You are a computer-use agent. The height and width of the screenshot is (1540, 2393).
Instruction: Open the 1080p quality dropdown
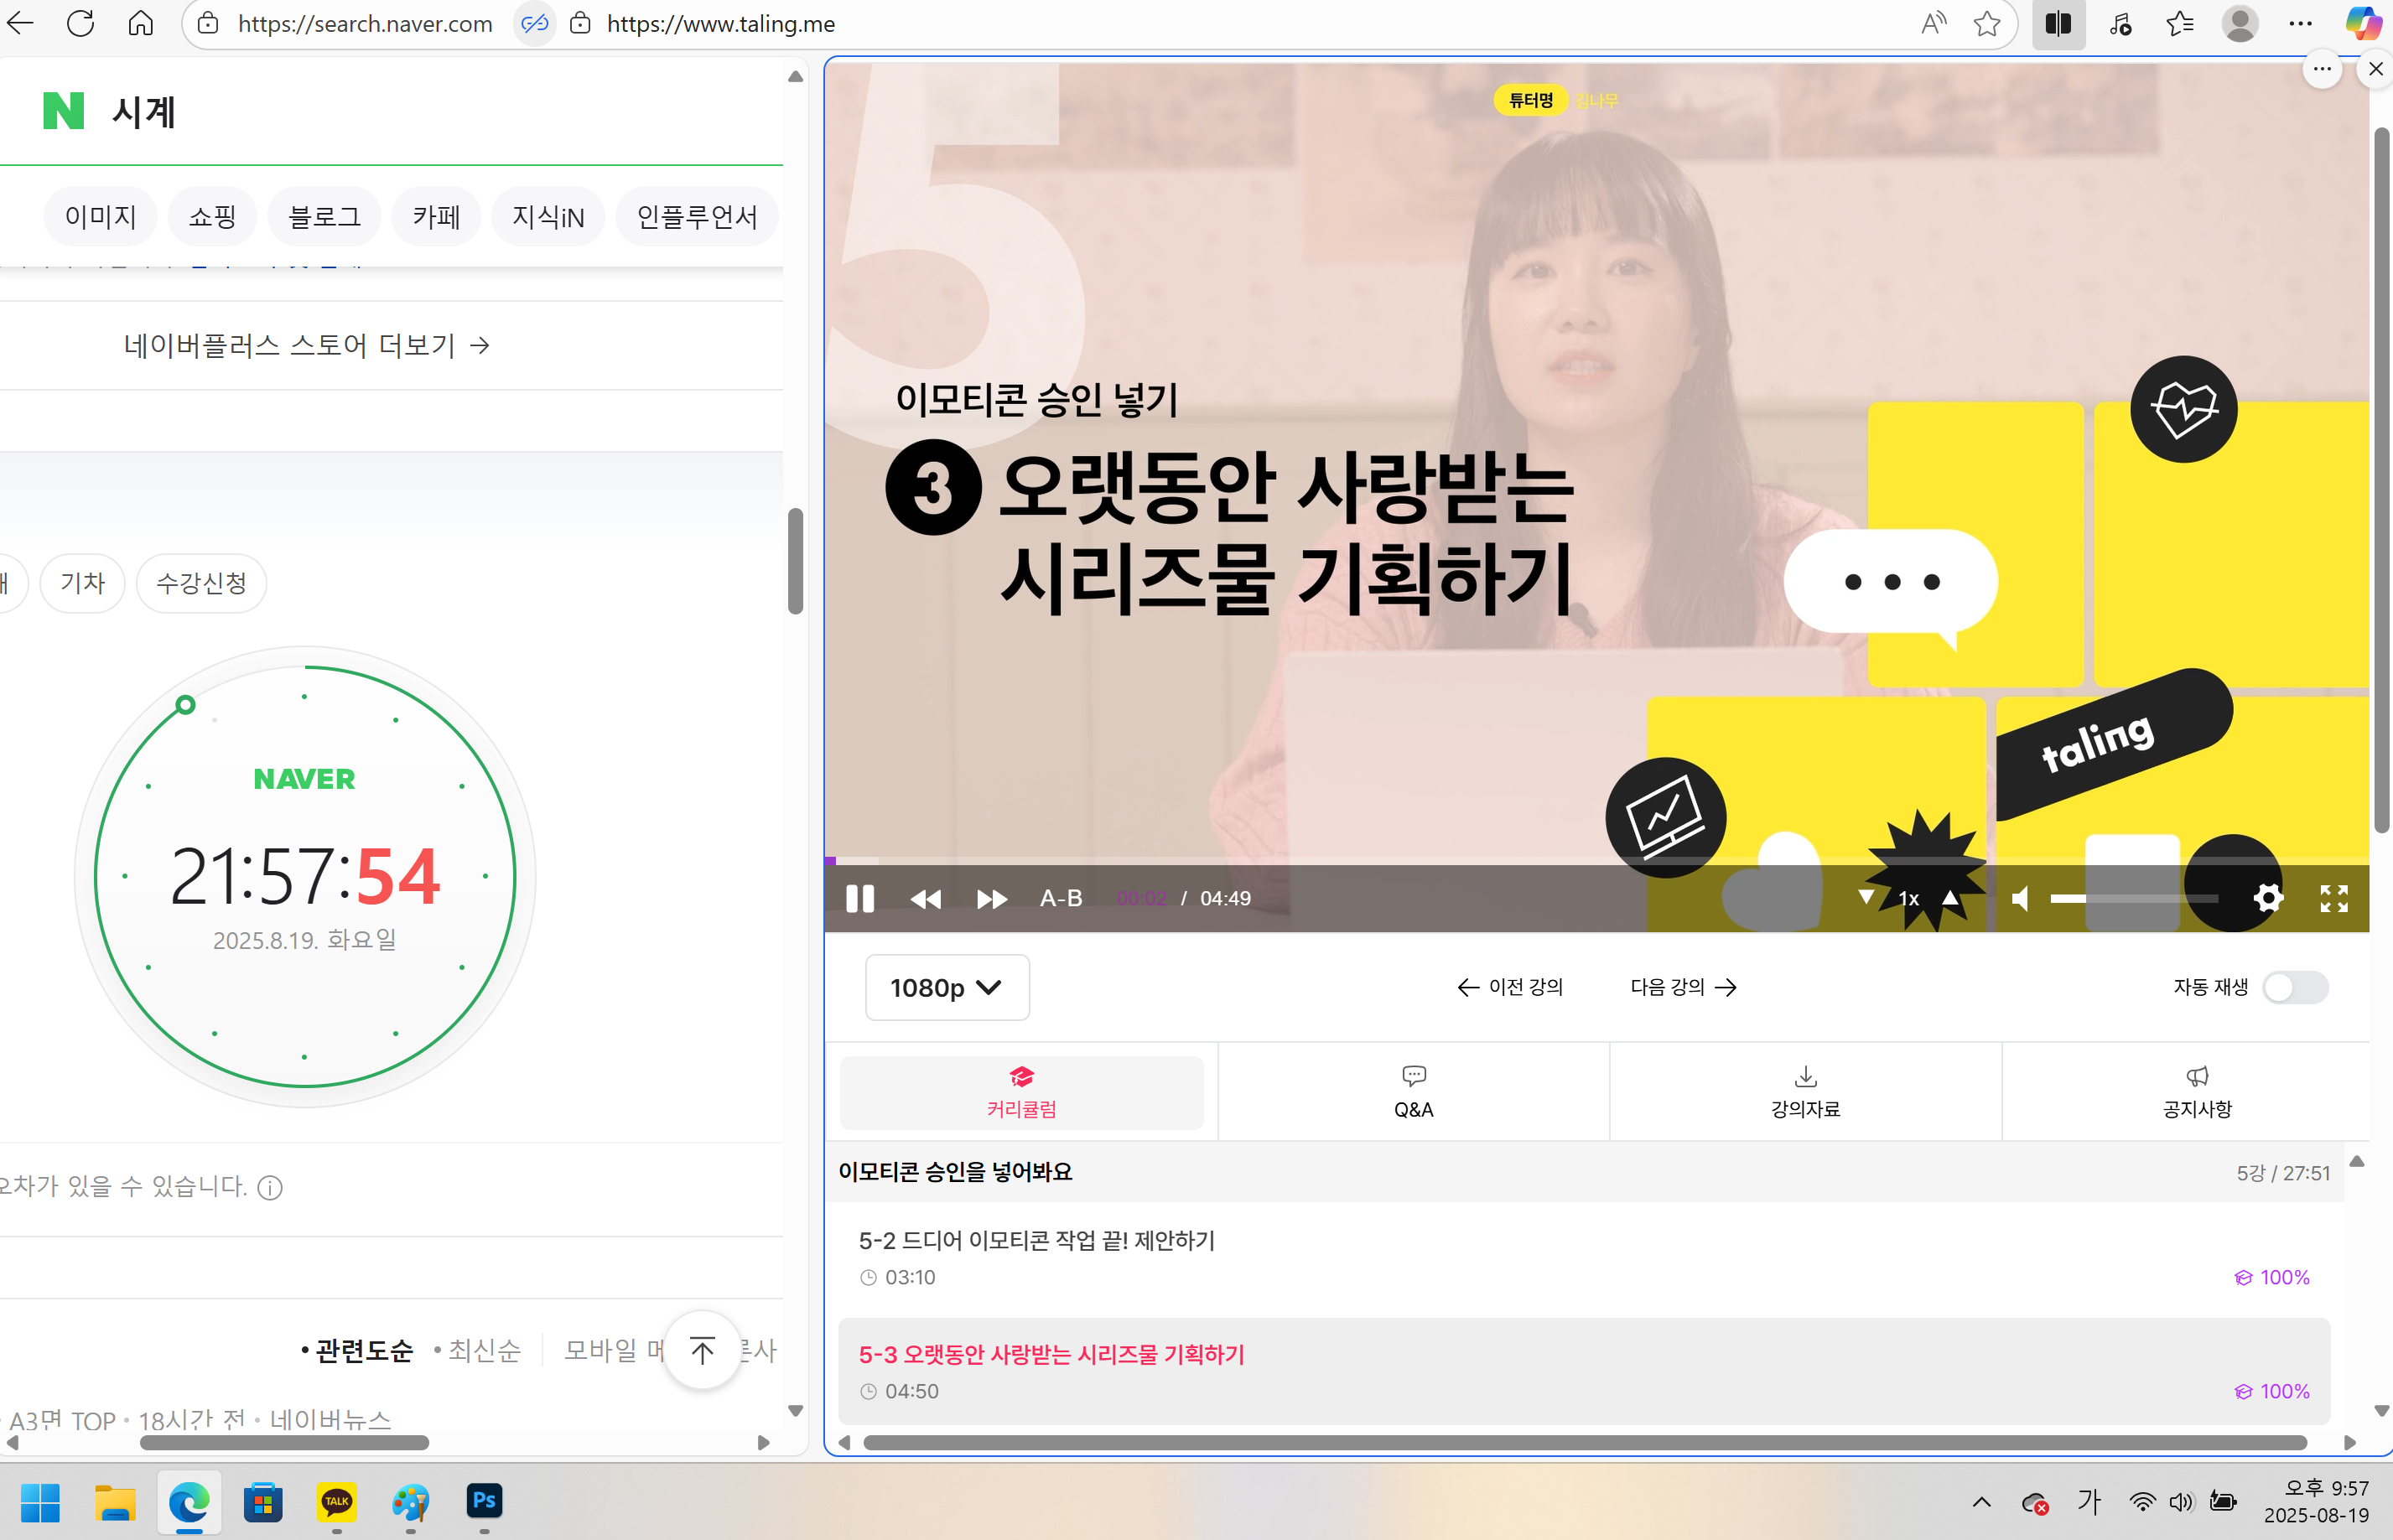click(945, 987)
